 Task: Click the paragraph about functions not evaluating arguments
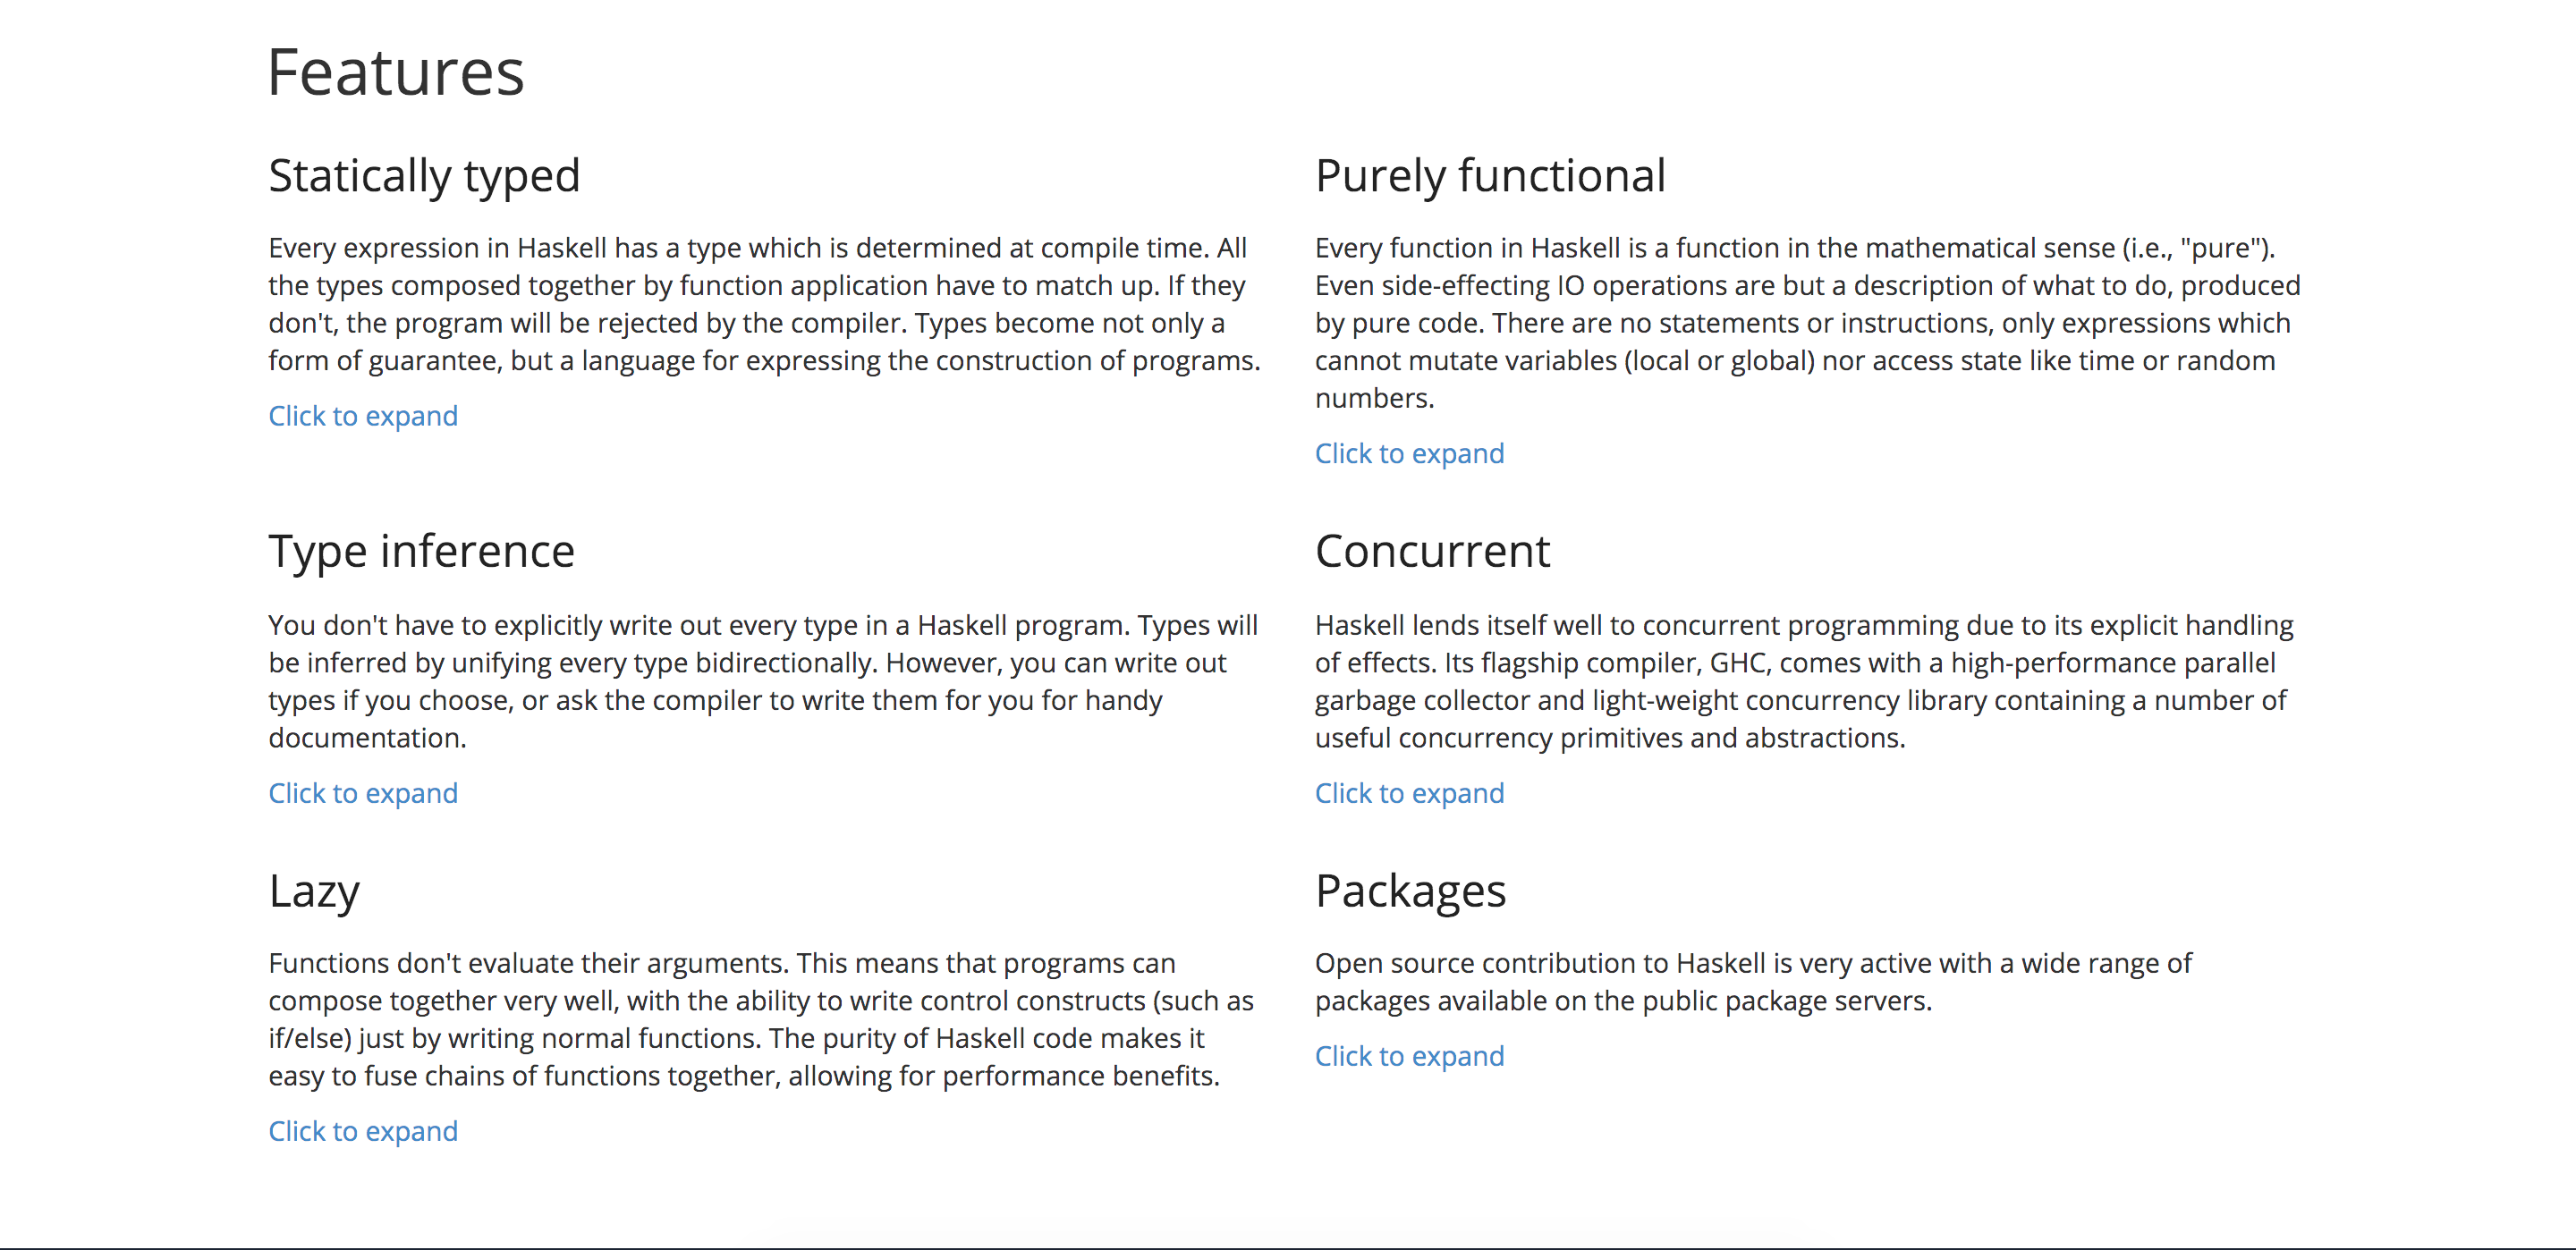(761, 1019)
